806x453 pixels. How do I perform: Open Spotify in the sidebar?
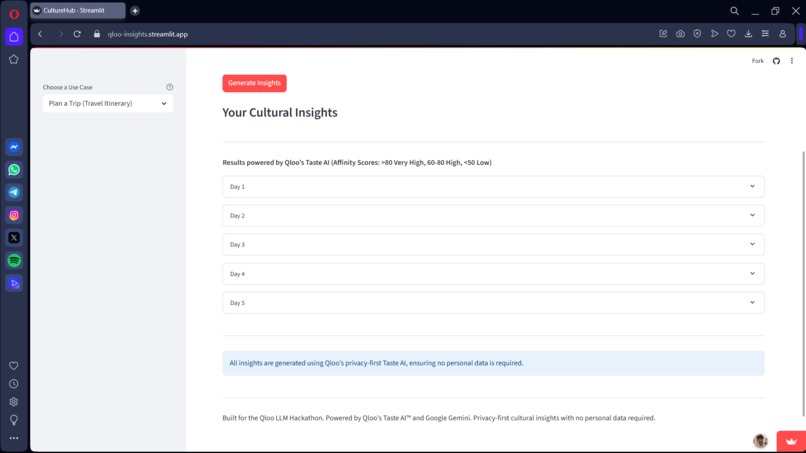coord(14,260)
